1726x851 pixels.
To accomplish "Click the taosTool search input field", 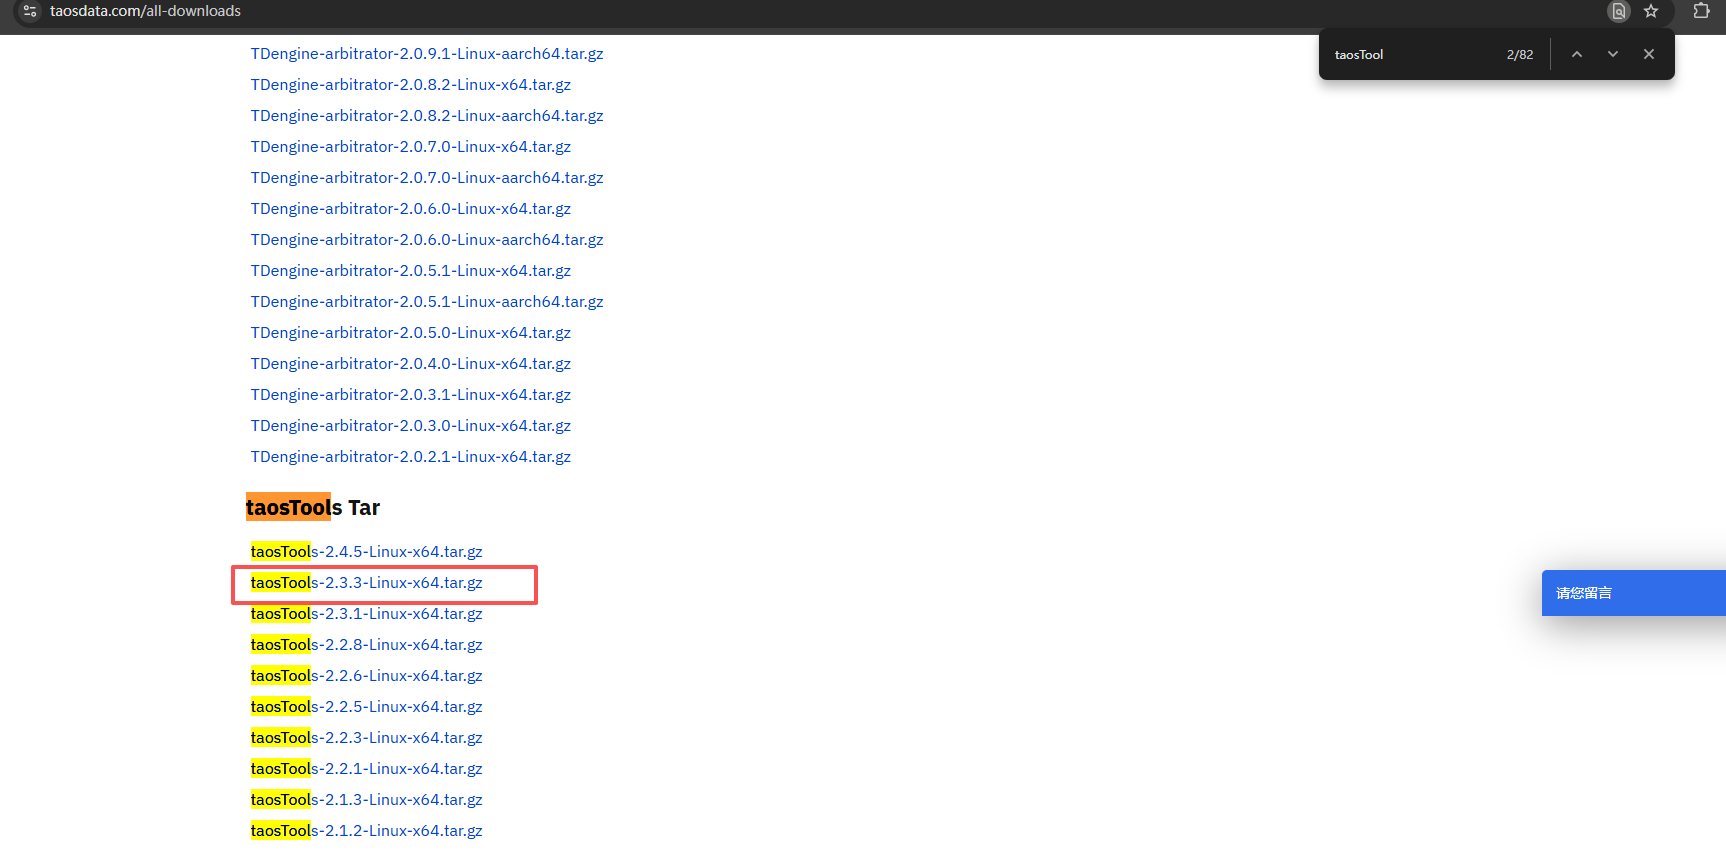I will click(1410, 55).
